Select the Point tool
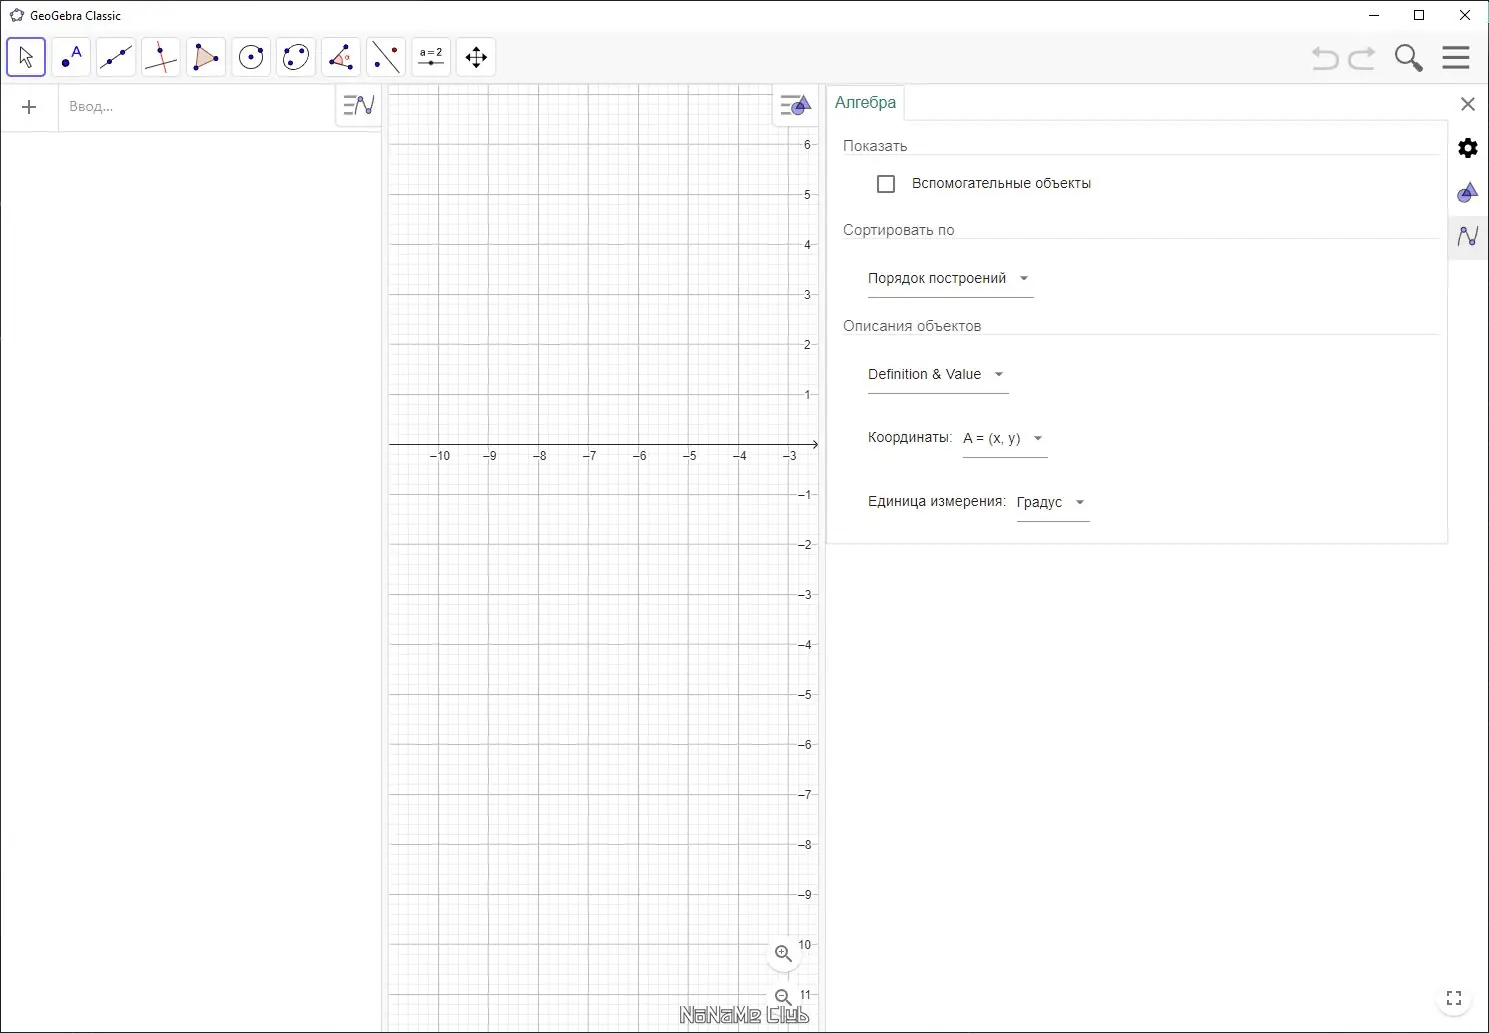Screen dimensions: 1489x1033 coord(71,57)
